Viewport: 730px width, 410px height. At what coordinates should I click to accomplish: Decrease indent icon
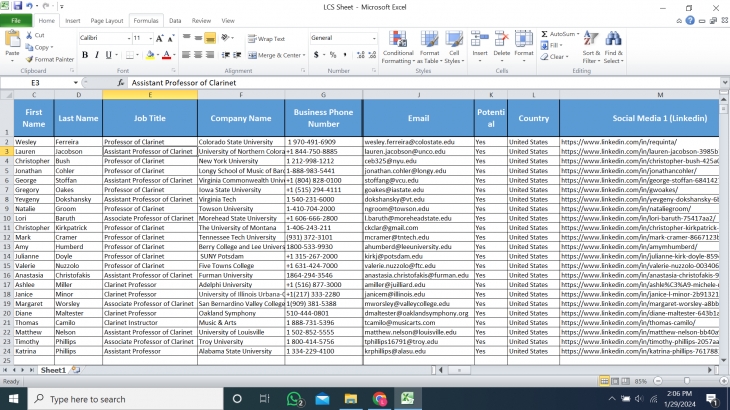[226, 55]
